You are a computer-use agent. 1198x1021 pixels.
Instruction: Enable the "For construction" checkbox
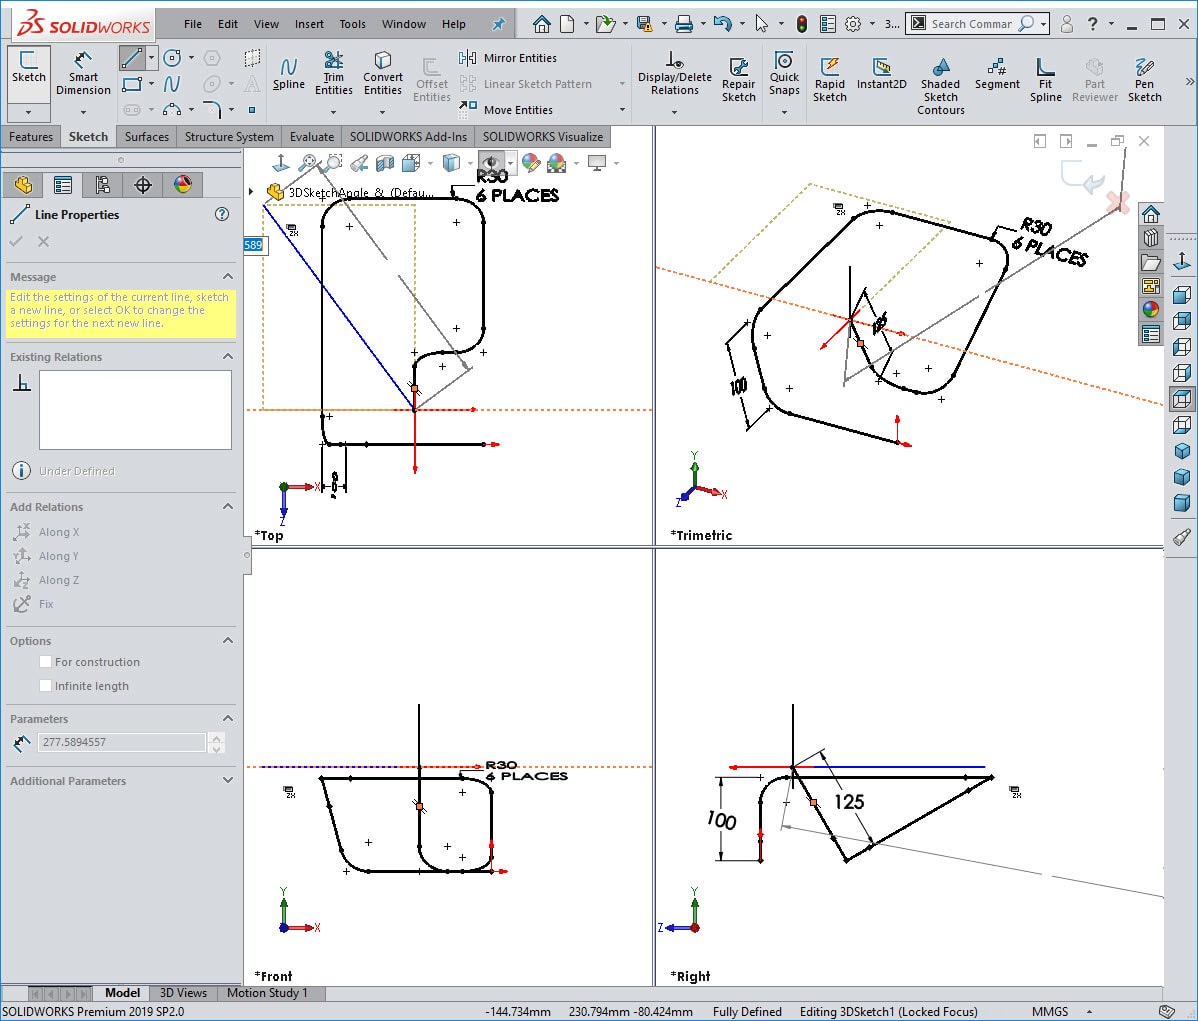[x=45, y=661]
